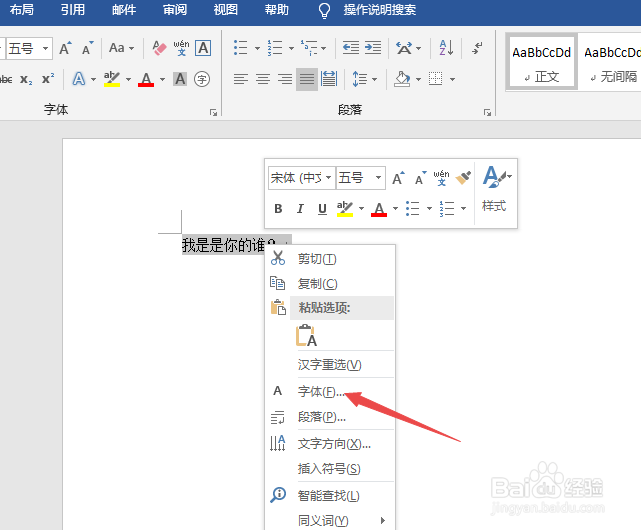Choose 剪切(T) from context menu

point(330,259)
